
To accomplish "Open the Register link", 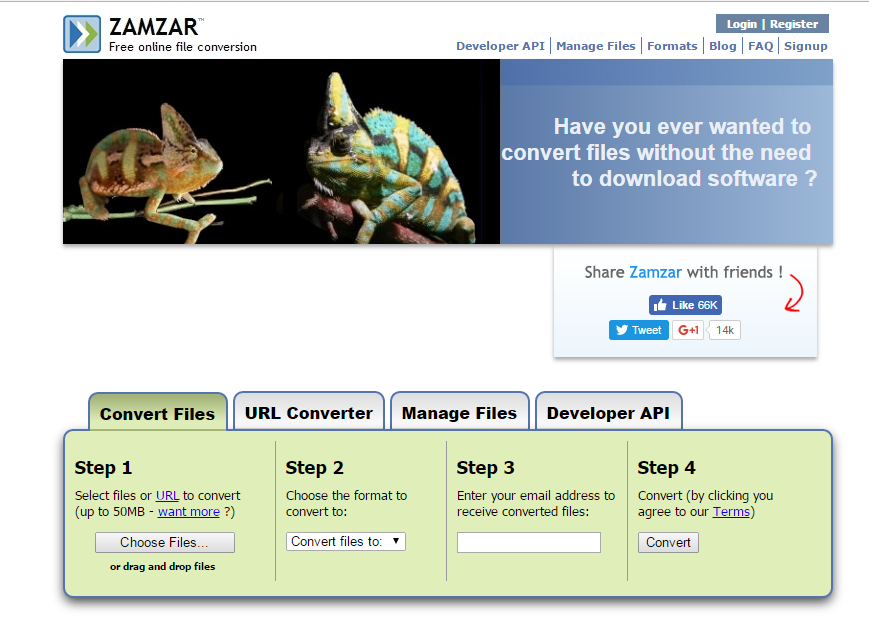I will tap(794, 24).
